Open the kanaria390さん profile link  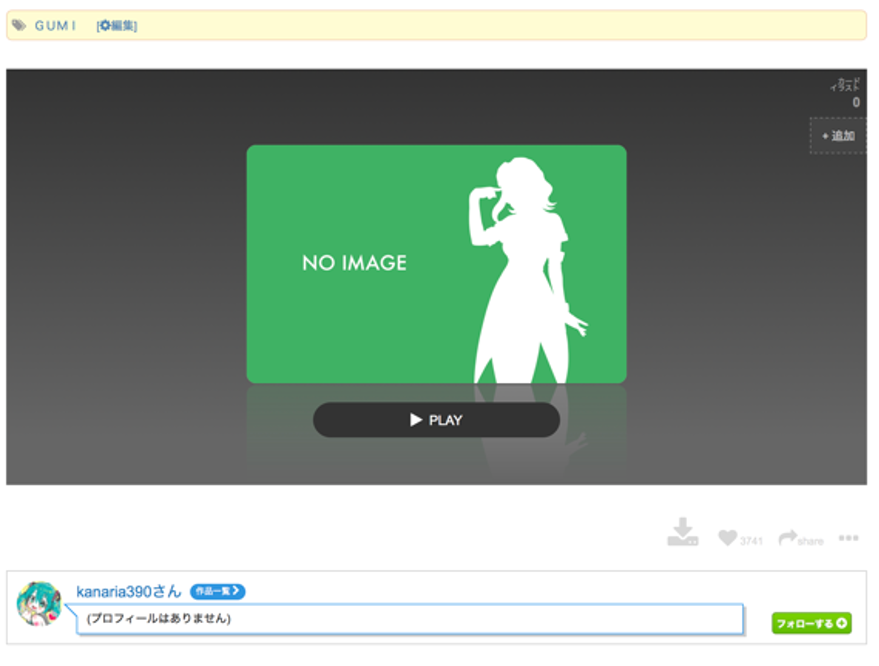click(129, 591)
